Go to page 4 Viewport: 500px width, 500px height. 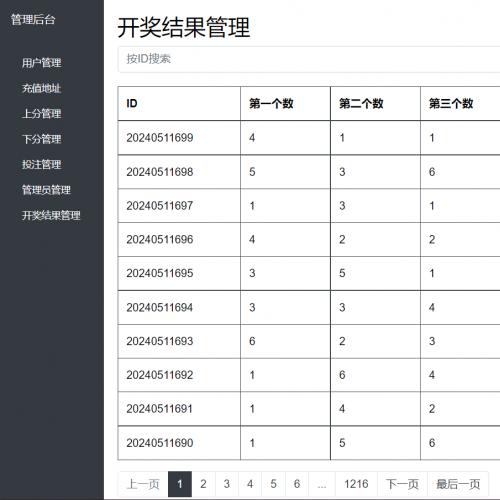250,484
